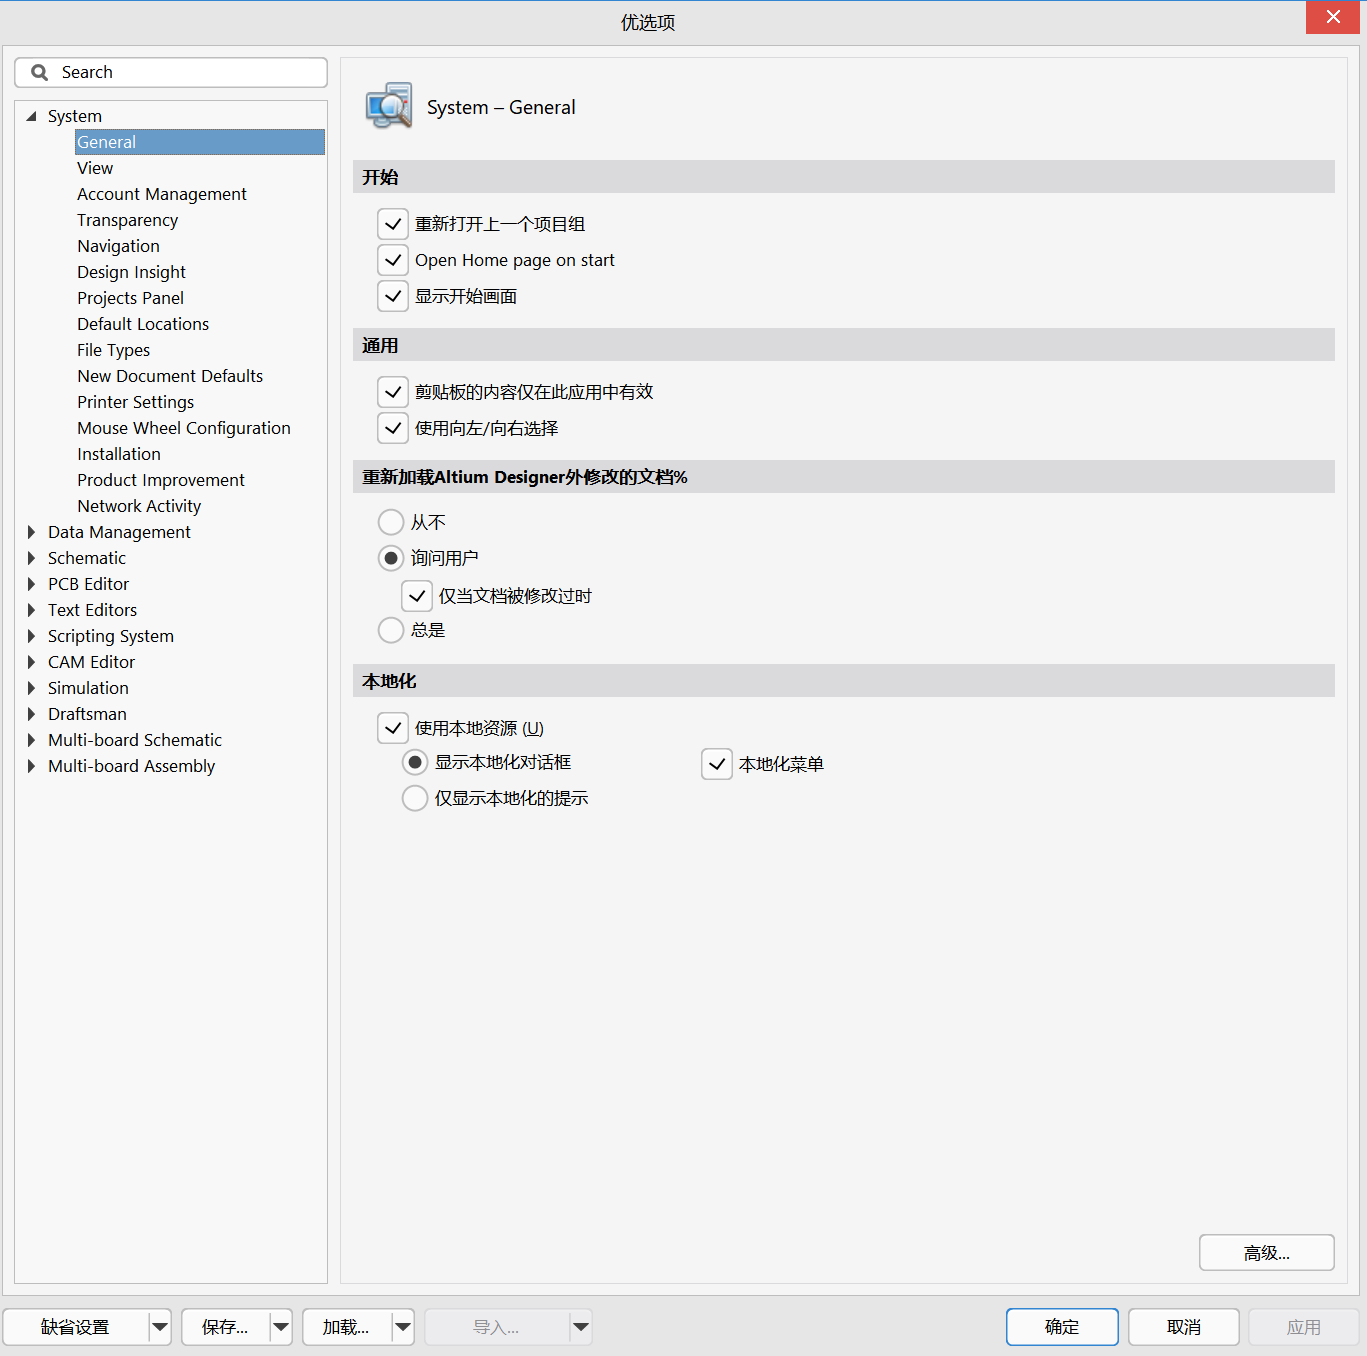1367x1356 pixels.
Task: Close the preferences dialog
Action: coord(1333,17)
